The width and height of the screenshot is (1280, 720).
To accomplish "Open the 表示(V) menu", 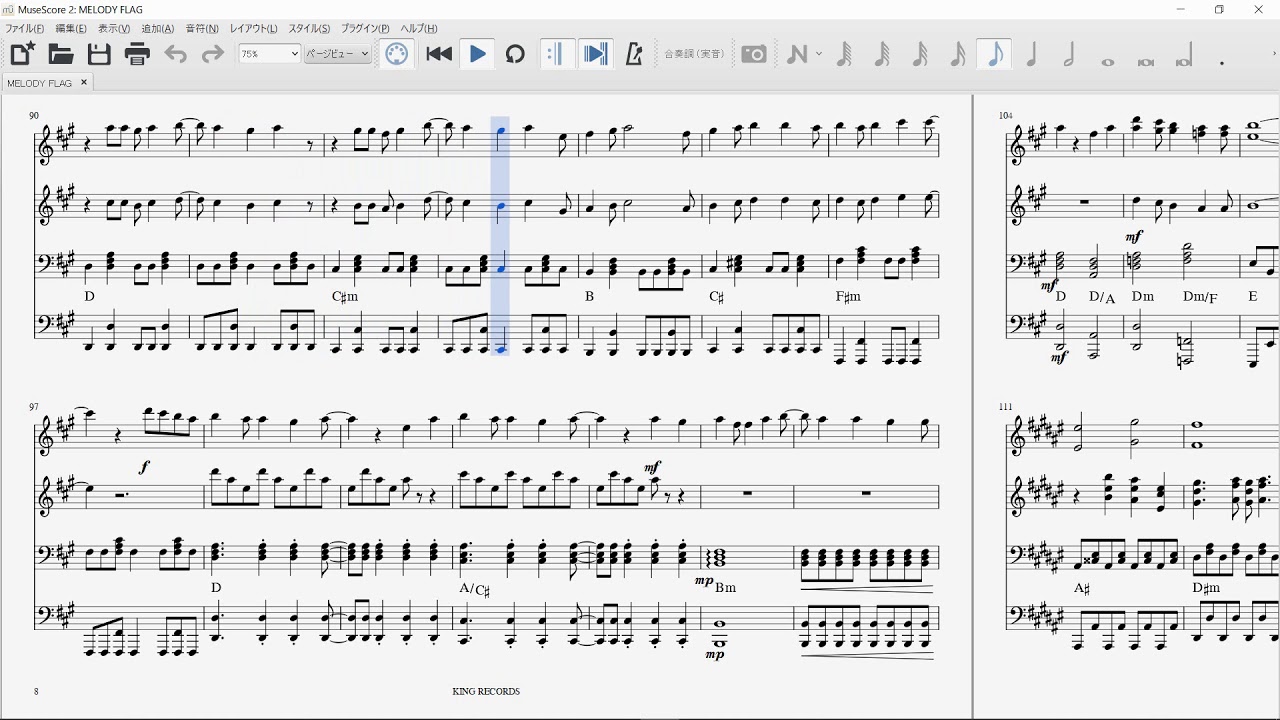I will point(114,29).
